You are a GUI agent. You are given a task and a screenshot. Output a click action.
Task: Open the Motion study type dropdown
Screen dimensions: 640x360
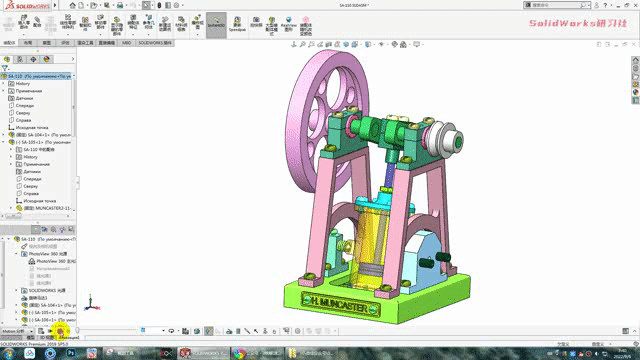click(17, 331)
